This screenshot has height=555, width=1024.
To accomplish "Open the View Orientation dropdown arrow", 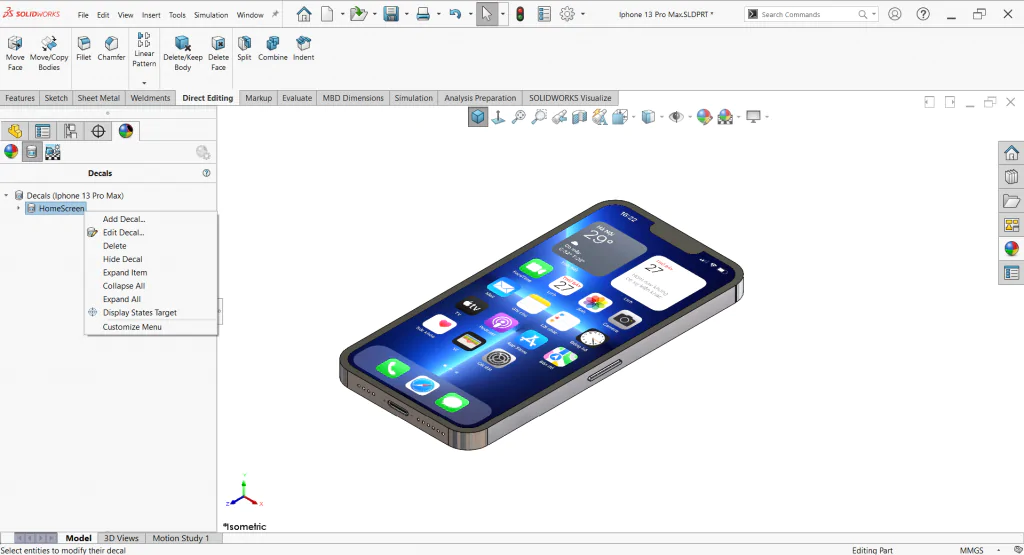I will click(x=633, y=118).
